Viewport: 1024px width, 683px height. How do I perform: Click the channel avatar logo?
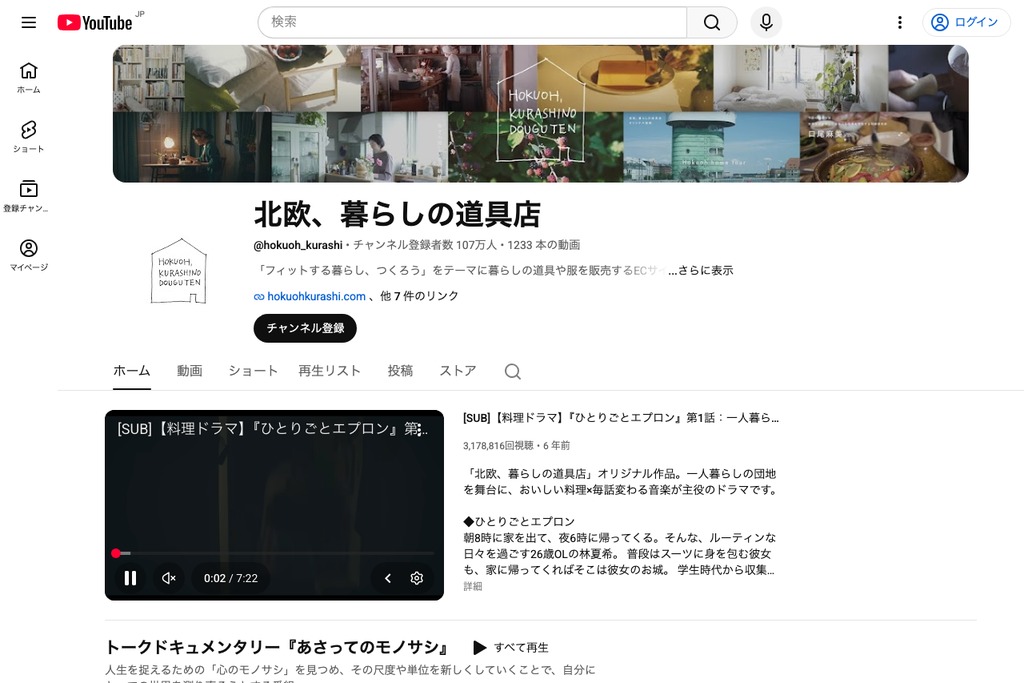click(179, 271)
